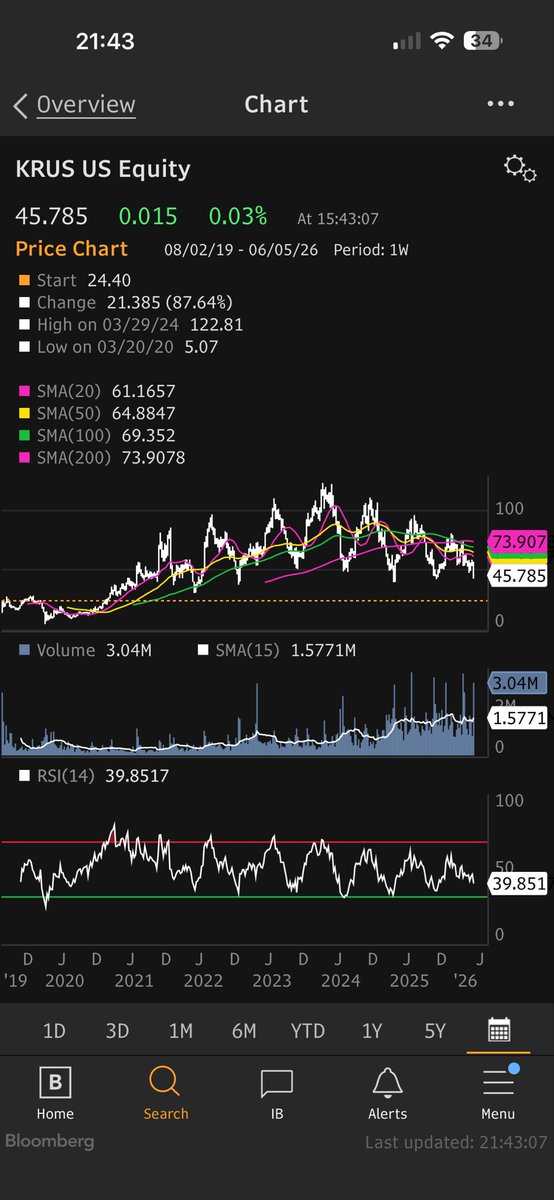554x1200 pixels.
Task: Tap the battery indicator in status bar
Action: pos(481,42)
